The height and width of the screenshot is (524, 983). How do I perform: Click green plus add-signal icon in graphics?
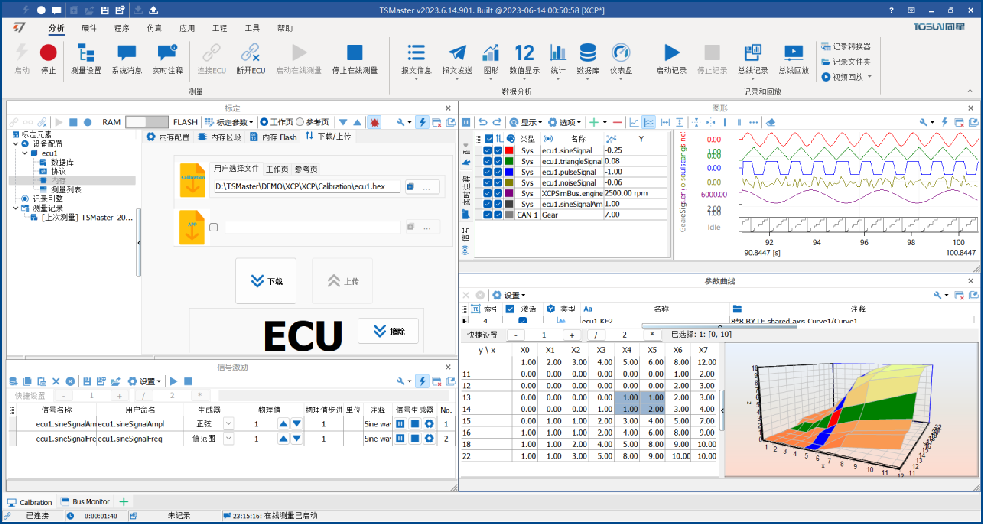click(594, 122)
